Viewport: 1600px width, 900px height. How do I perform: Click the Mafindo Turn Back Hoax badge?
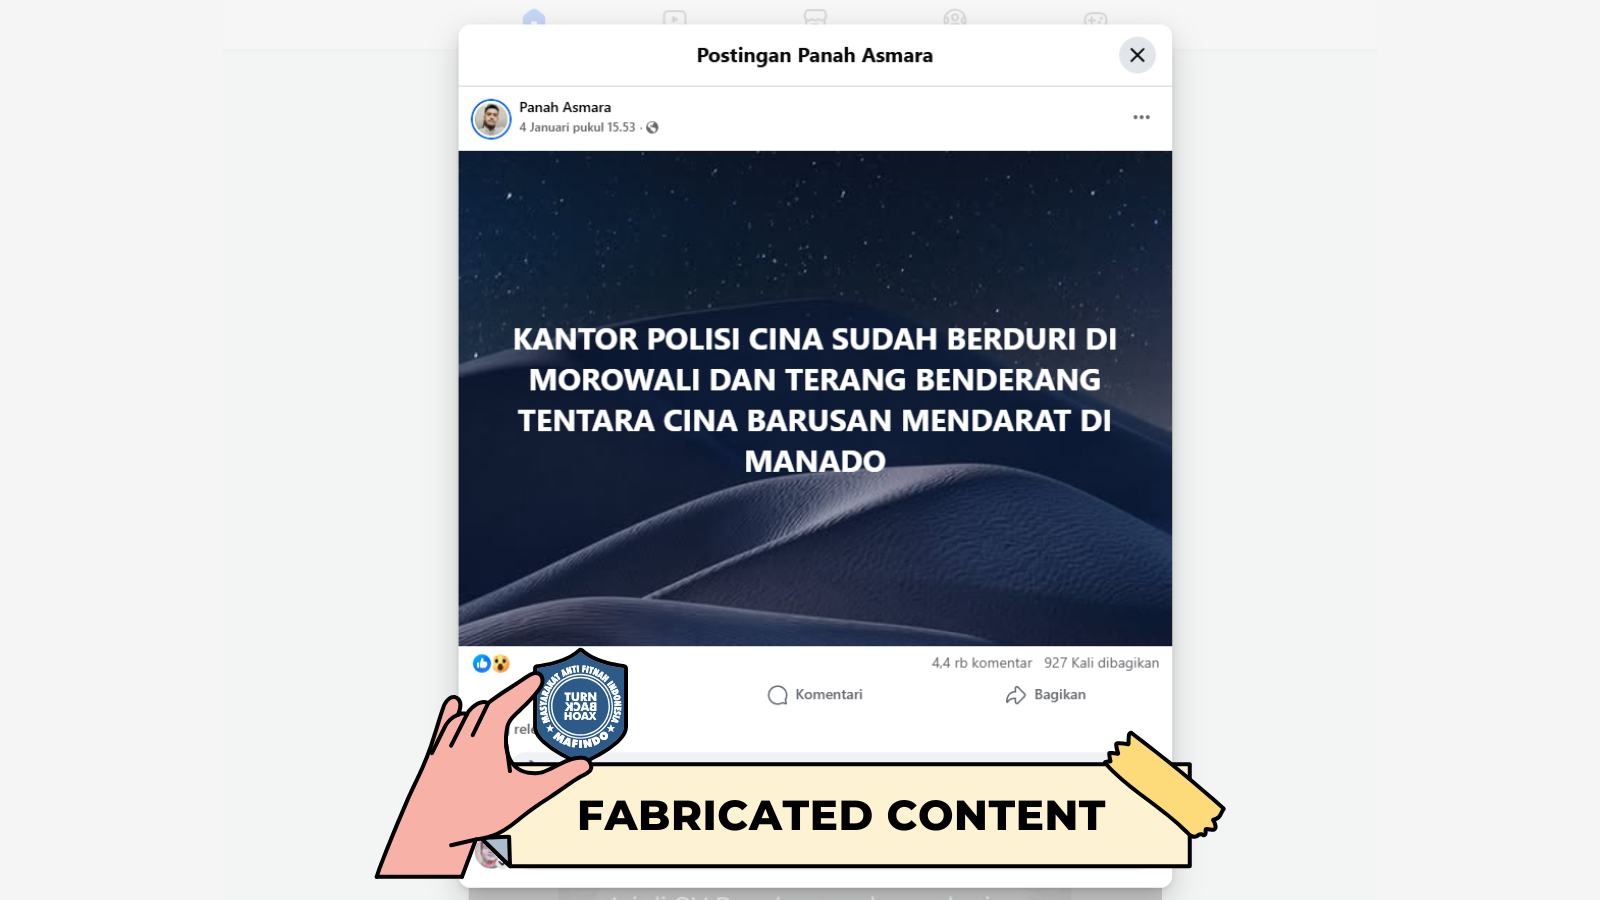coord(580,706)
